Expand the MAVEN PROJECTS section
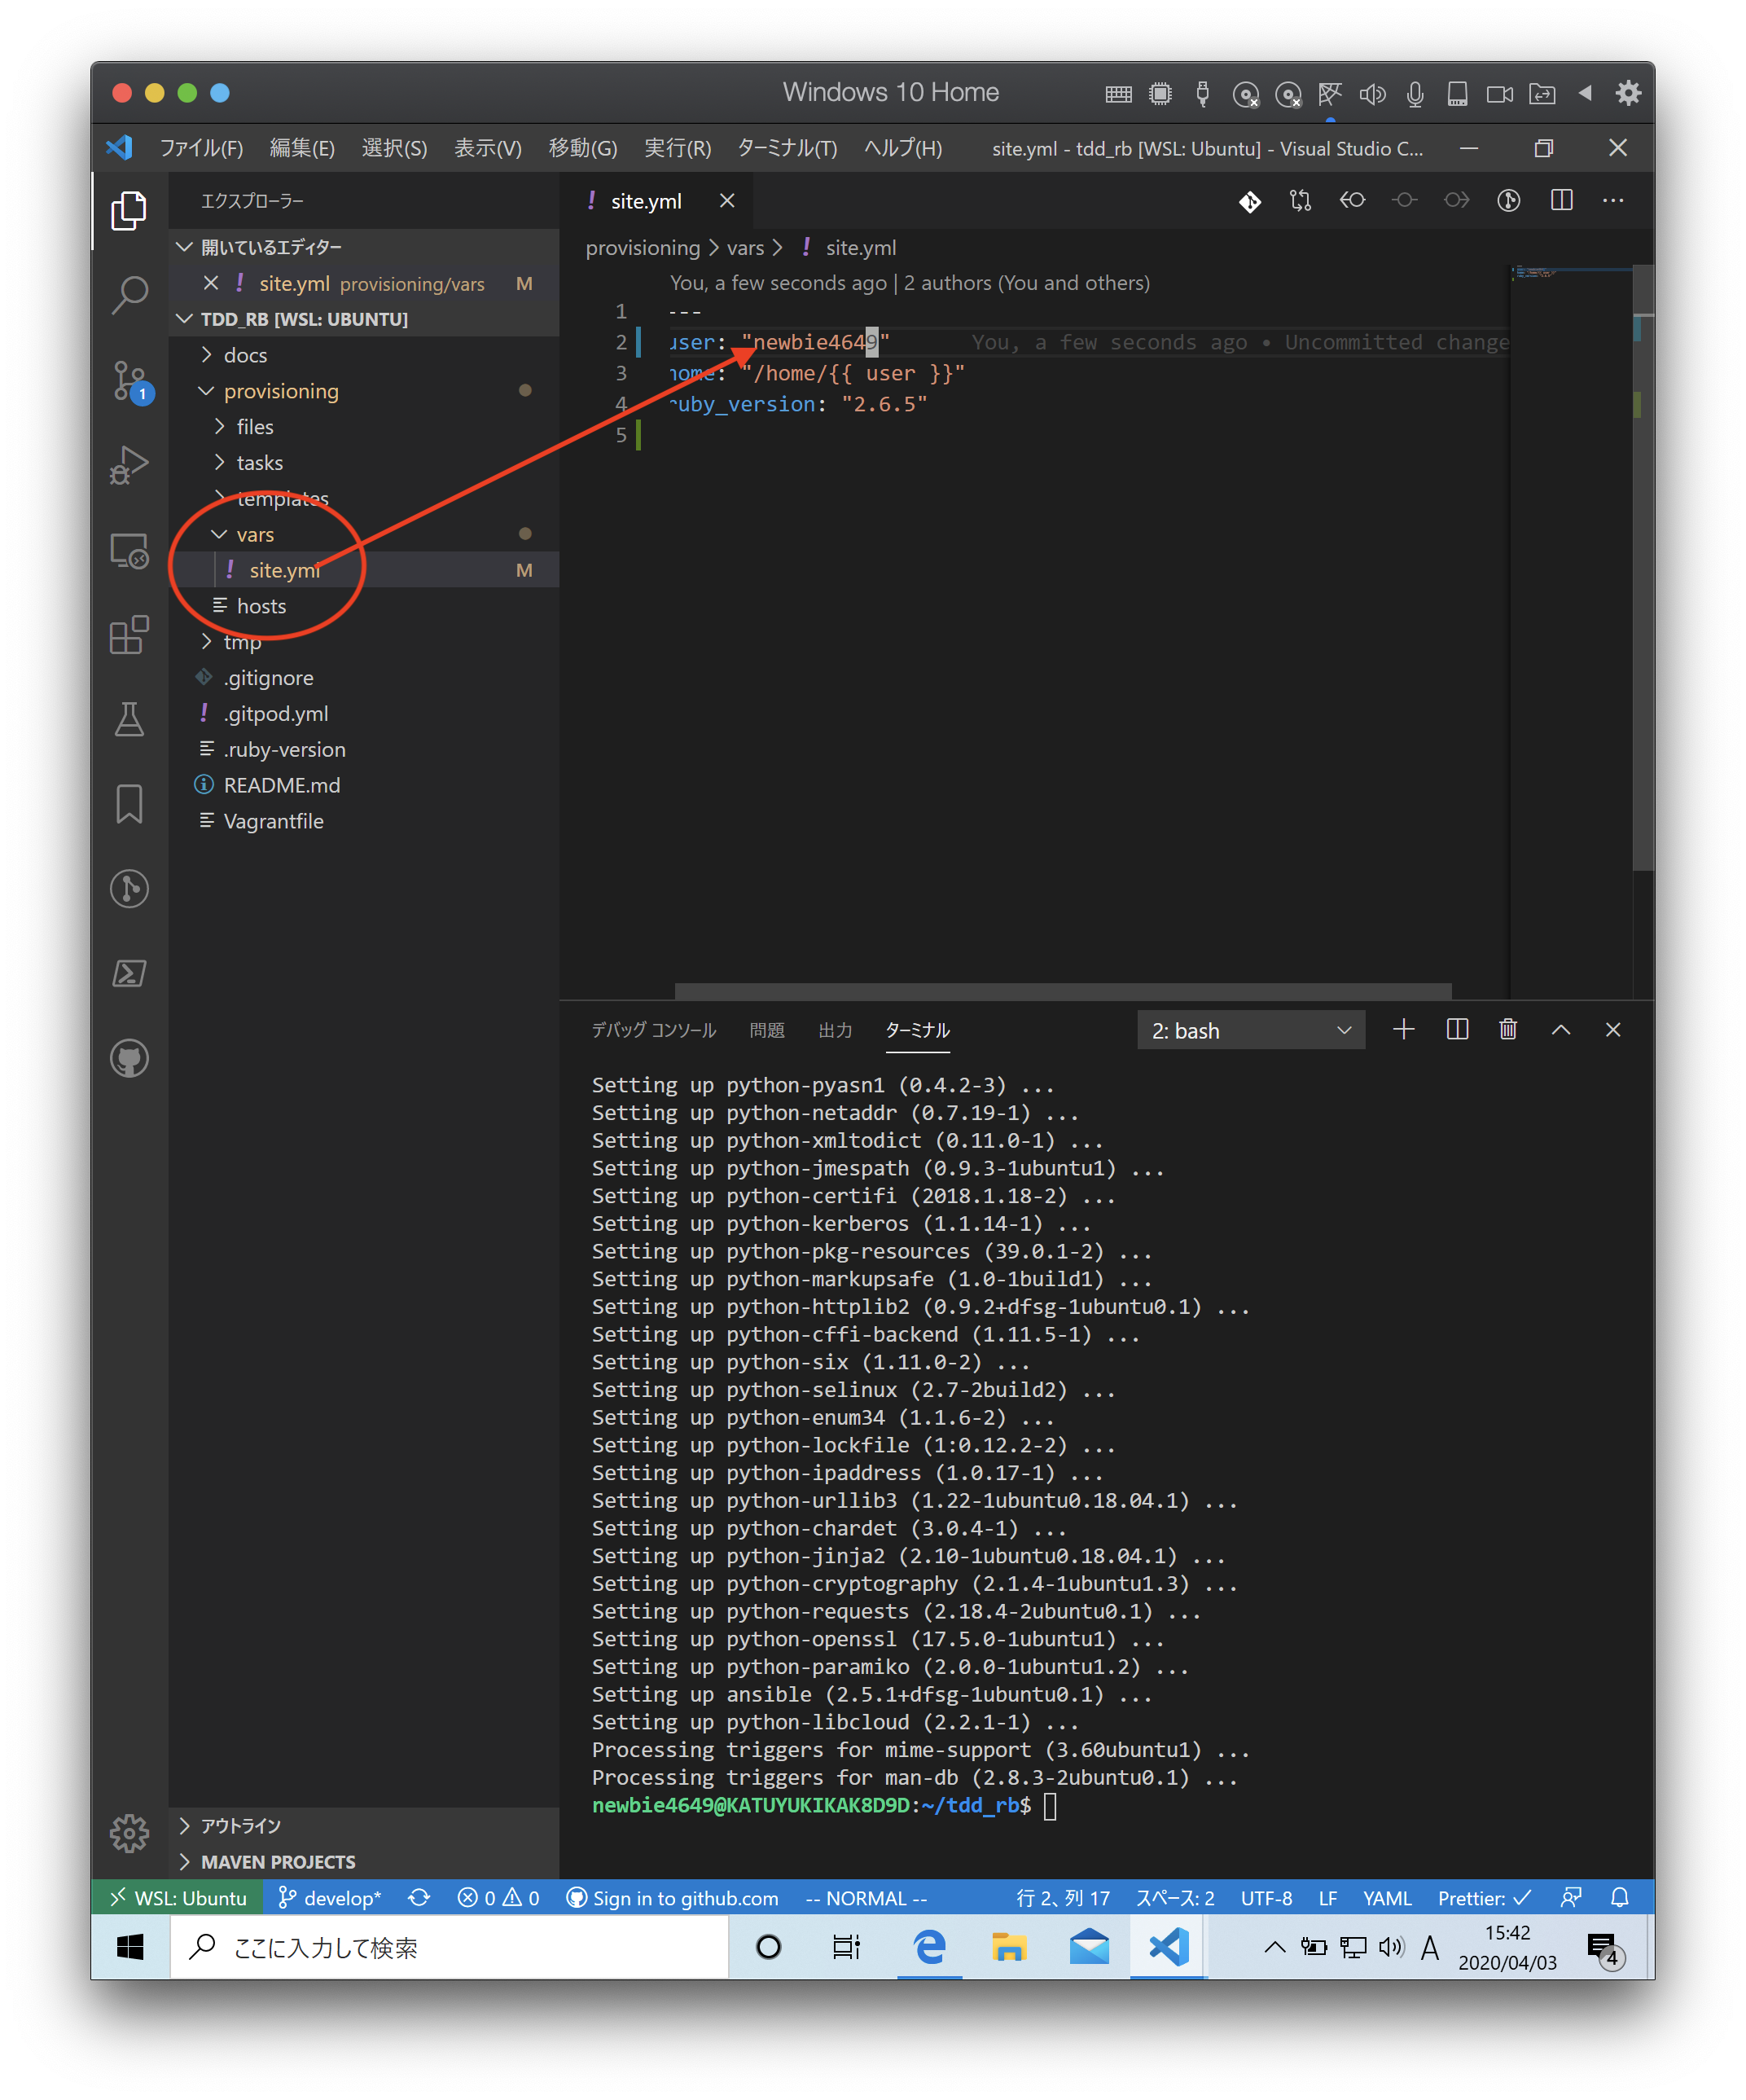The image size is (1746, 2100). coord(277,1862)
